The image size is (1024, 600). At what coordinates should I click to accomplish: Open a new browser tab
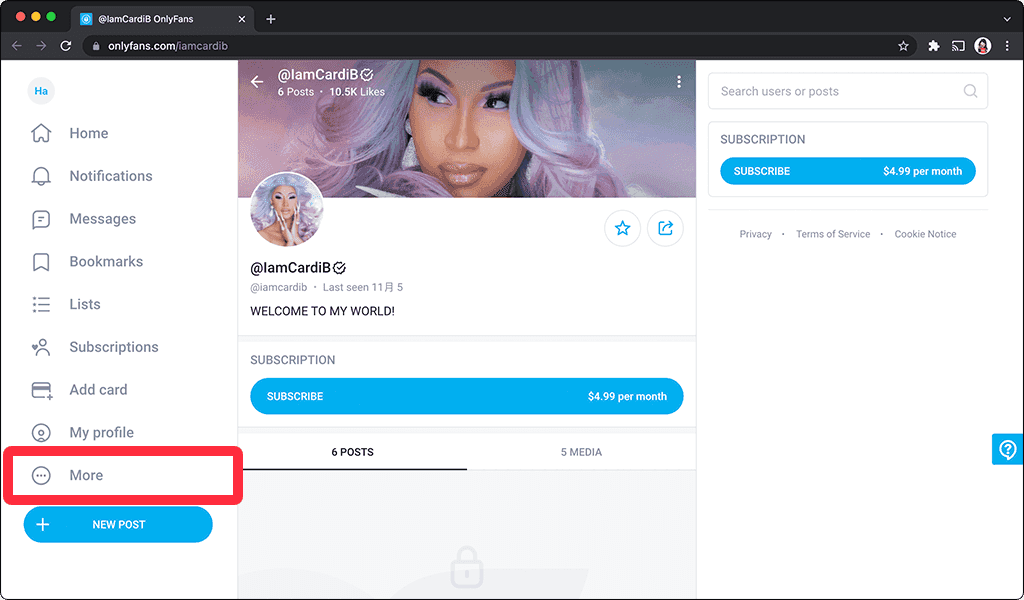click(271, 19)
